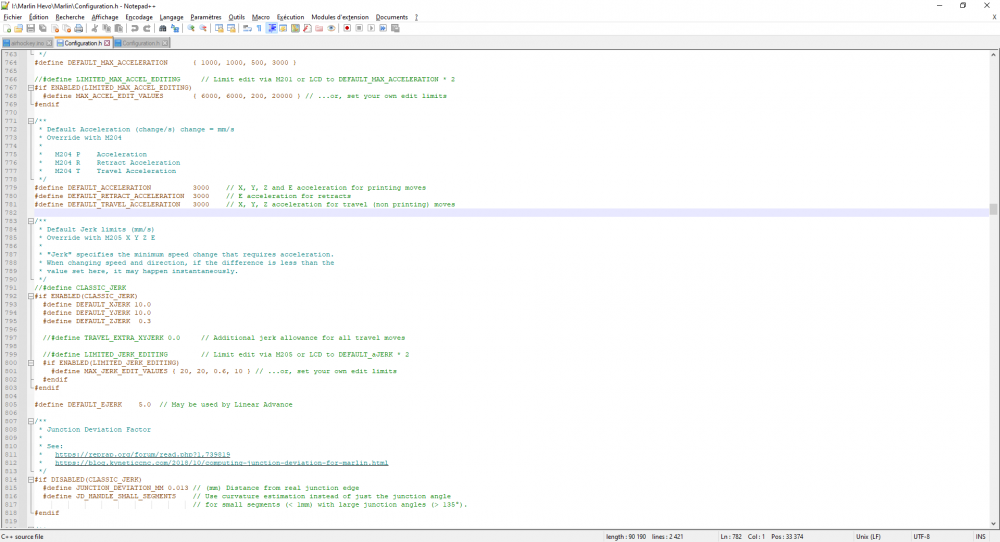Image resolution: width=1000 pixels, height=542 pixels.
Task: Create a new document with the New icon
Action: [x=7, y=28]
